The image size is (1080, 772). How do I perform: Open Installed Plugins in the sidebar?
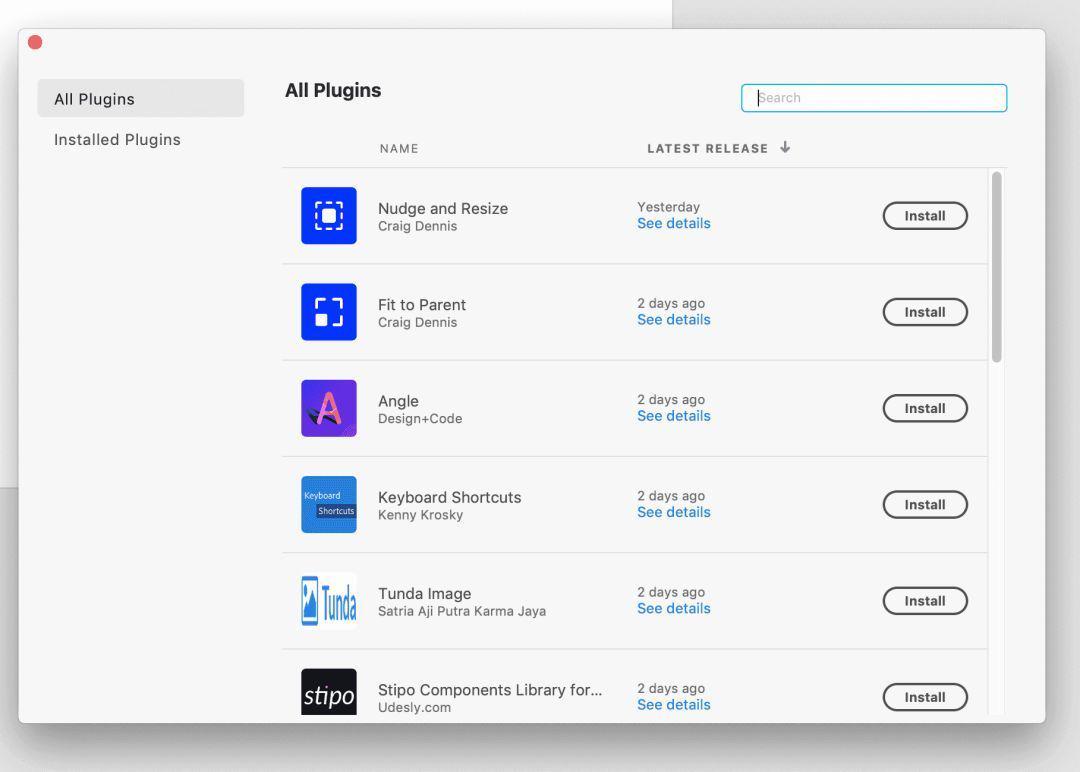[117, 140]
